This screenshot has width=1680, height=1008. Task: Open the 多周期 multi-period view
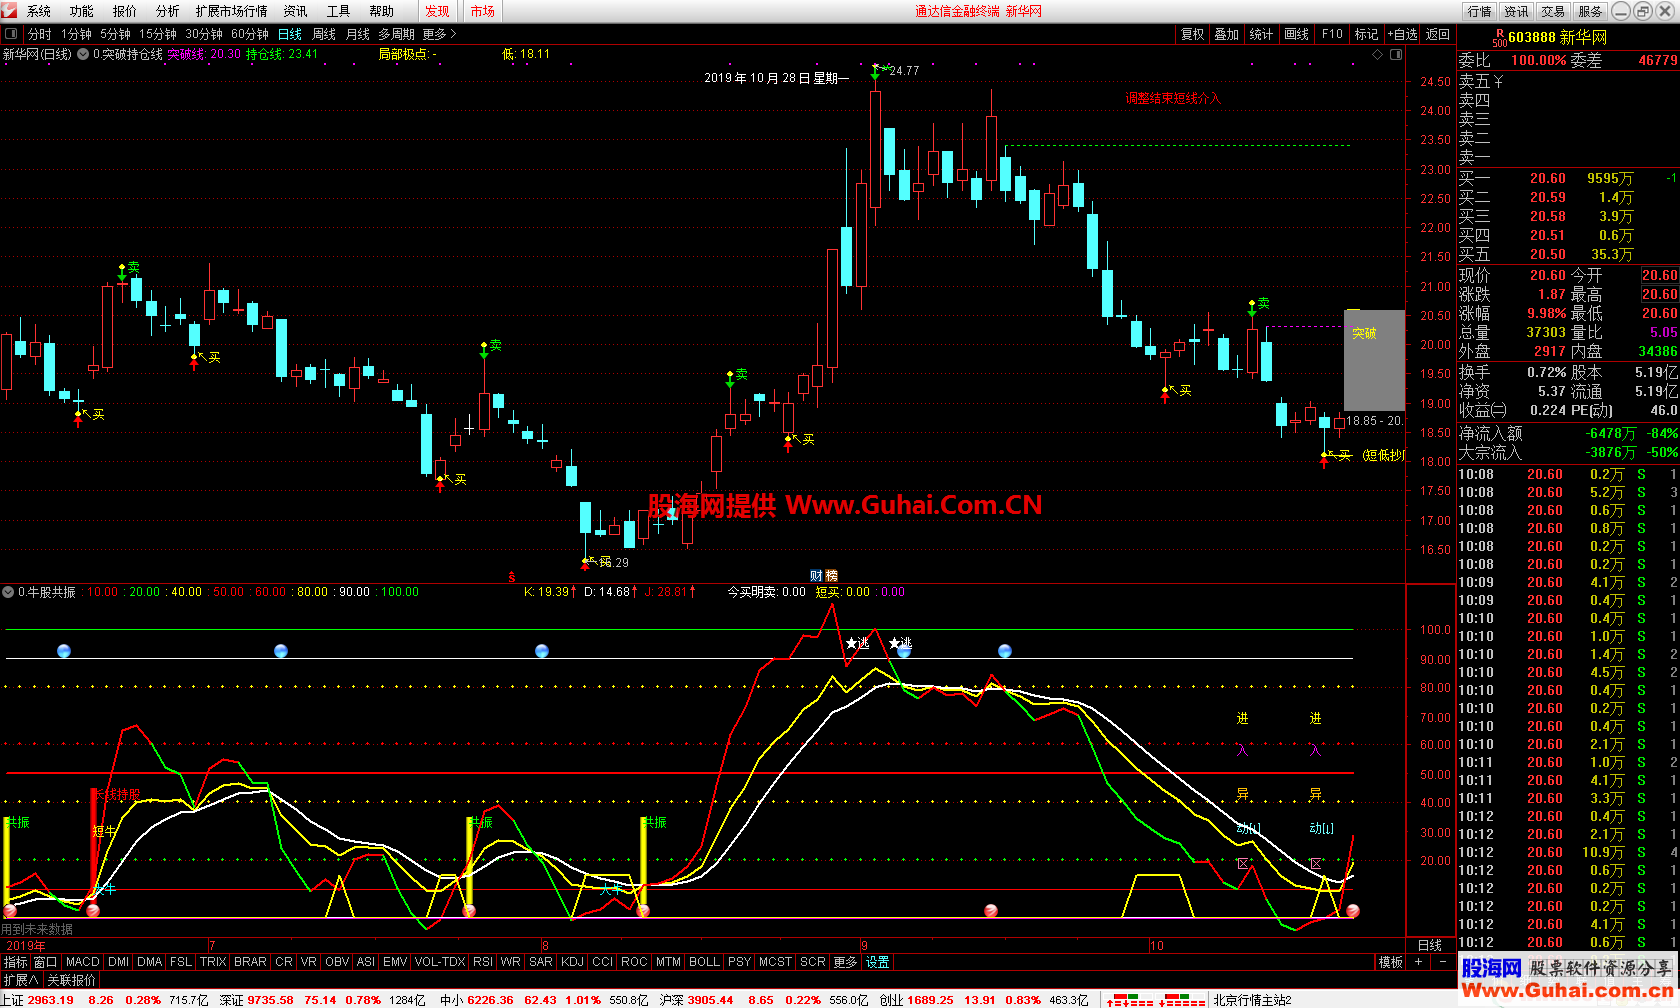pos(396,34)
